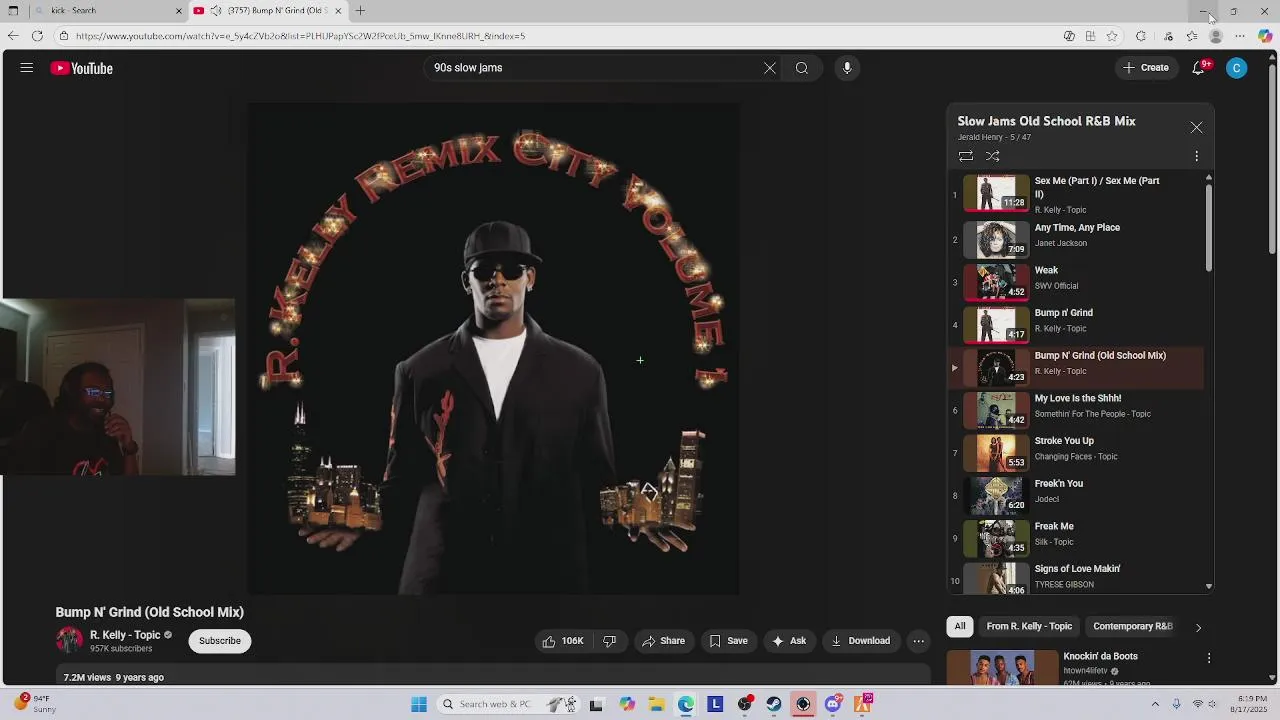Viewport: 1280px width, 720px height.
Task: Like the video with 106K likes
Action: (x=563, y=641)
